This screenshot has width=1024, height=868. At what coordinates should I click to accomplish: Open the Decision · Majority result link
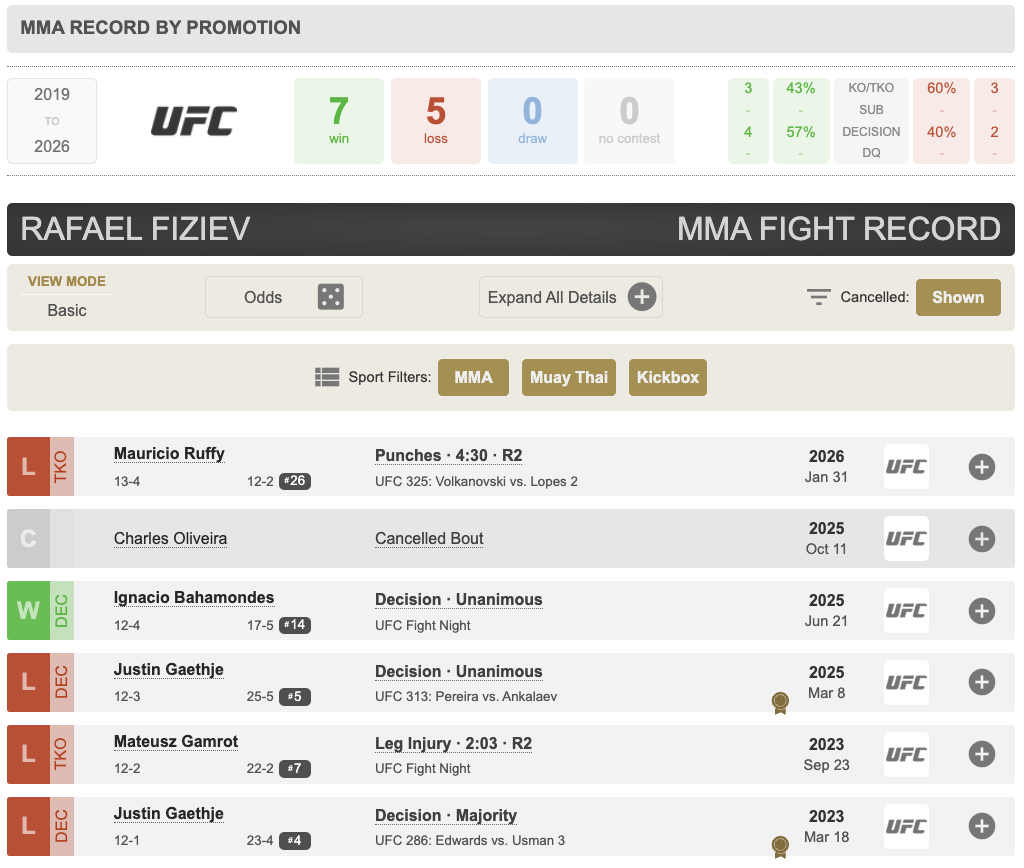445,815
